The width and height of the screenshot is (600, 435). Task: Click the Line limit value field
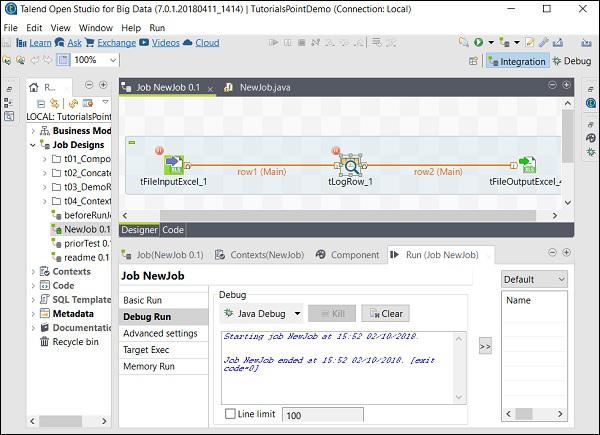point(322,414)
